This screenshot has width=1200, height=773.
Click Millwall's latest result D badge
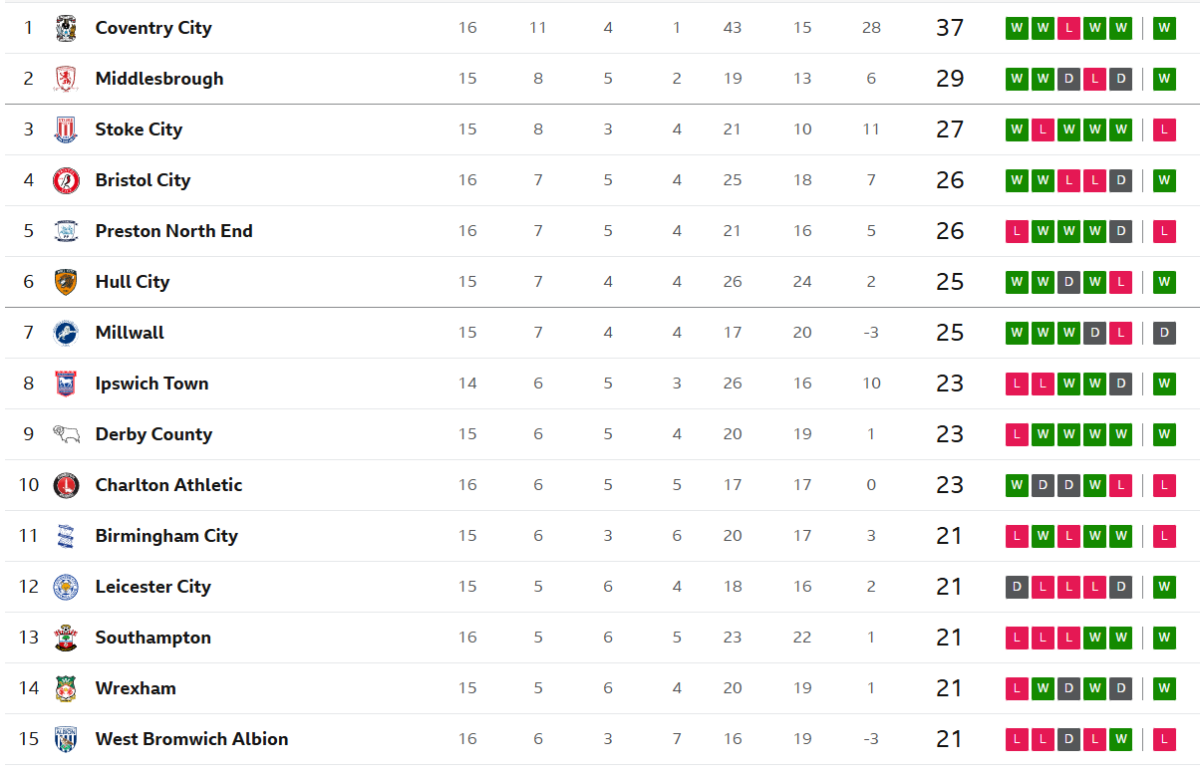click(1164, 333)
